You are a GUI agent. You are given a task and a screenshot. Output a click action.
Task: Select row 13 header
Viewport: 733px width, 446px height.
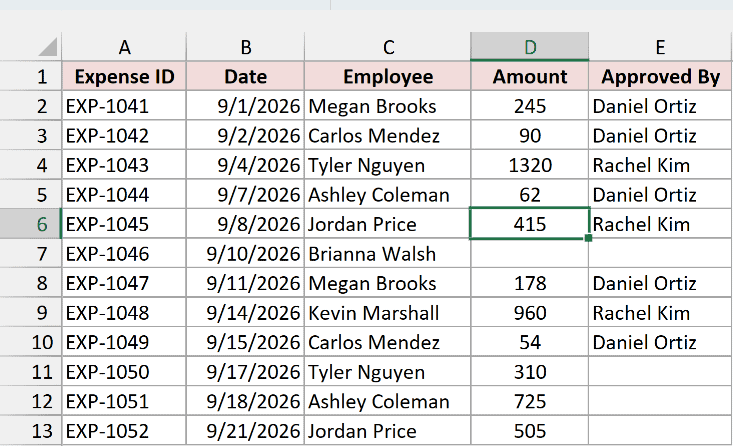point(31,431)
